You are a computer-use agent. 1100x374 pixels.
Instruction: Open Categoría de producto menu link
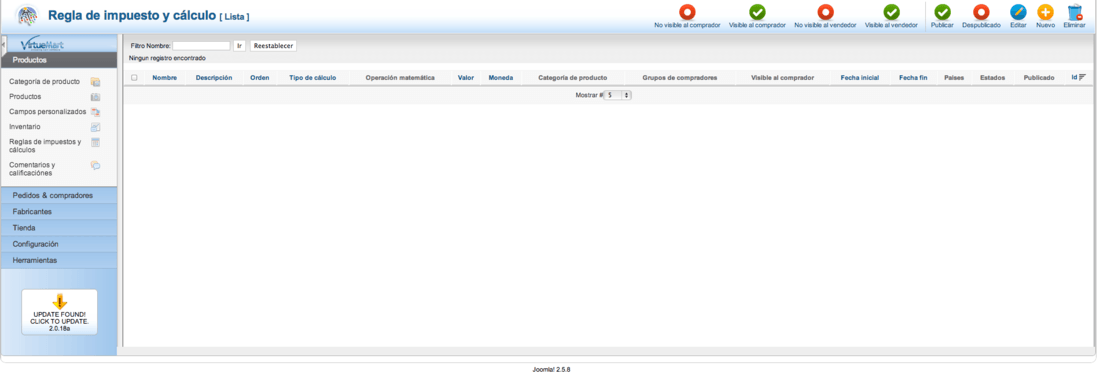[x=44, y=81]
